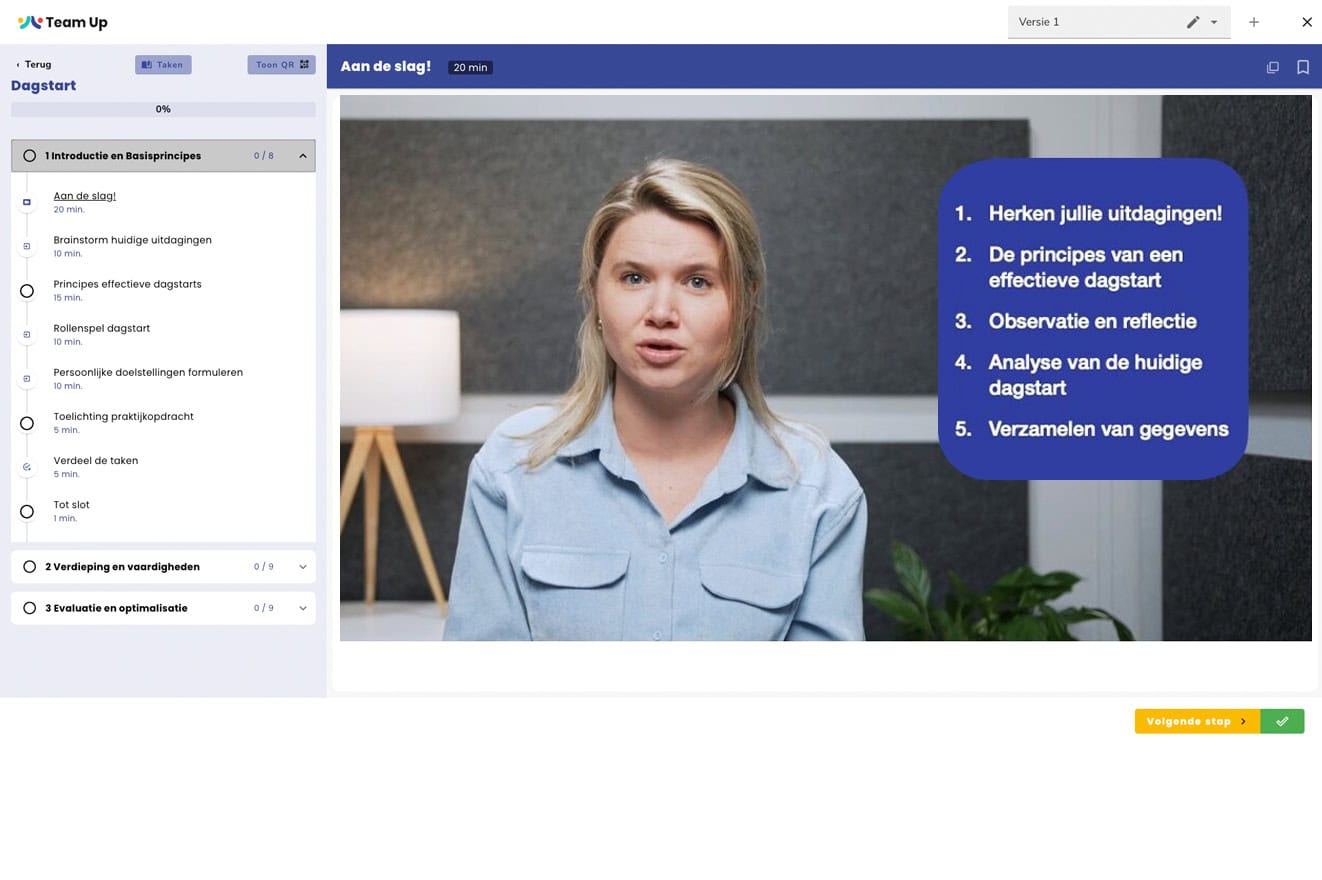
Task: Add a new version with the plus icon
Action: click(x=1254, y=22)
